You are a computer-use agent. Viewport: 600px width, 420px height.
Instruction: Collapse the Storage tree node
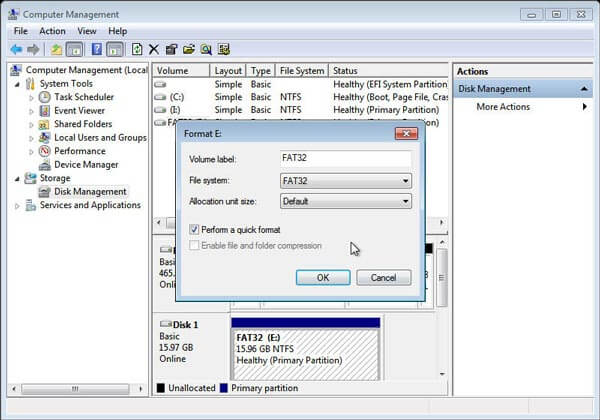17,179
